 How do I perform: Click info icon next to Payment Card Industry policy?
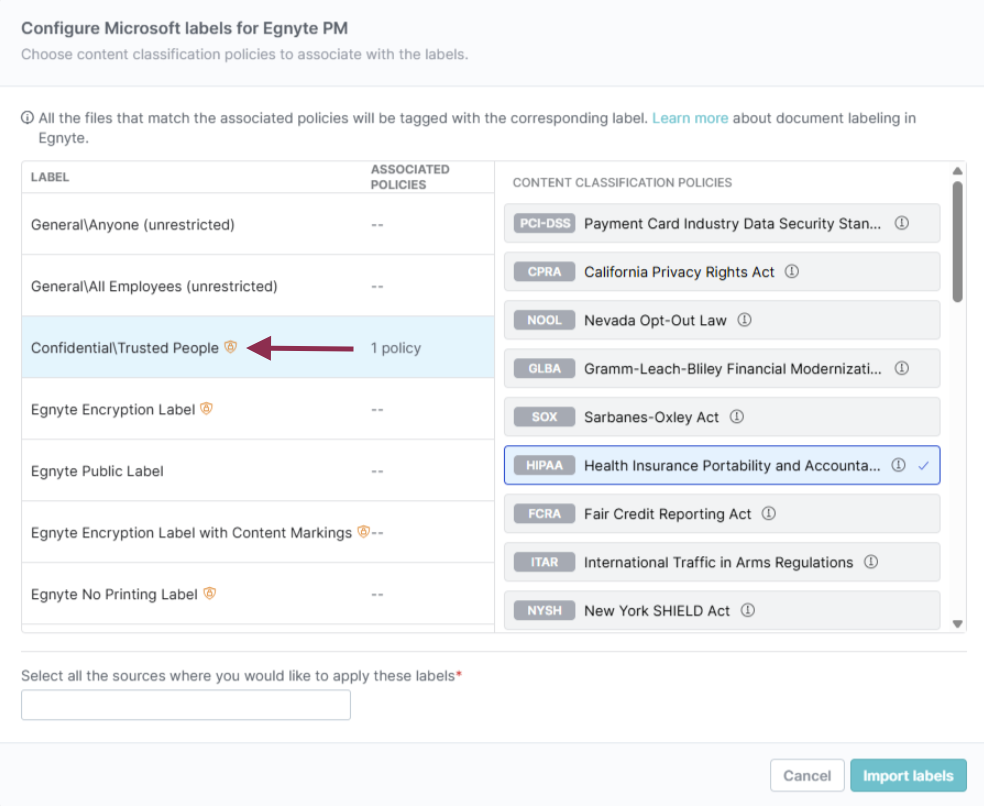click(x=901, y=224)
